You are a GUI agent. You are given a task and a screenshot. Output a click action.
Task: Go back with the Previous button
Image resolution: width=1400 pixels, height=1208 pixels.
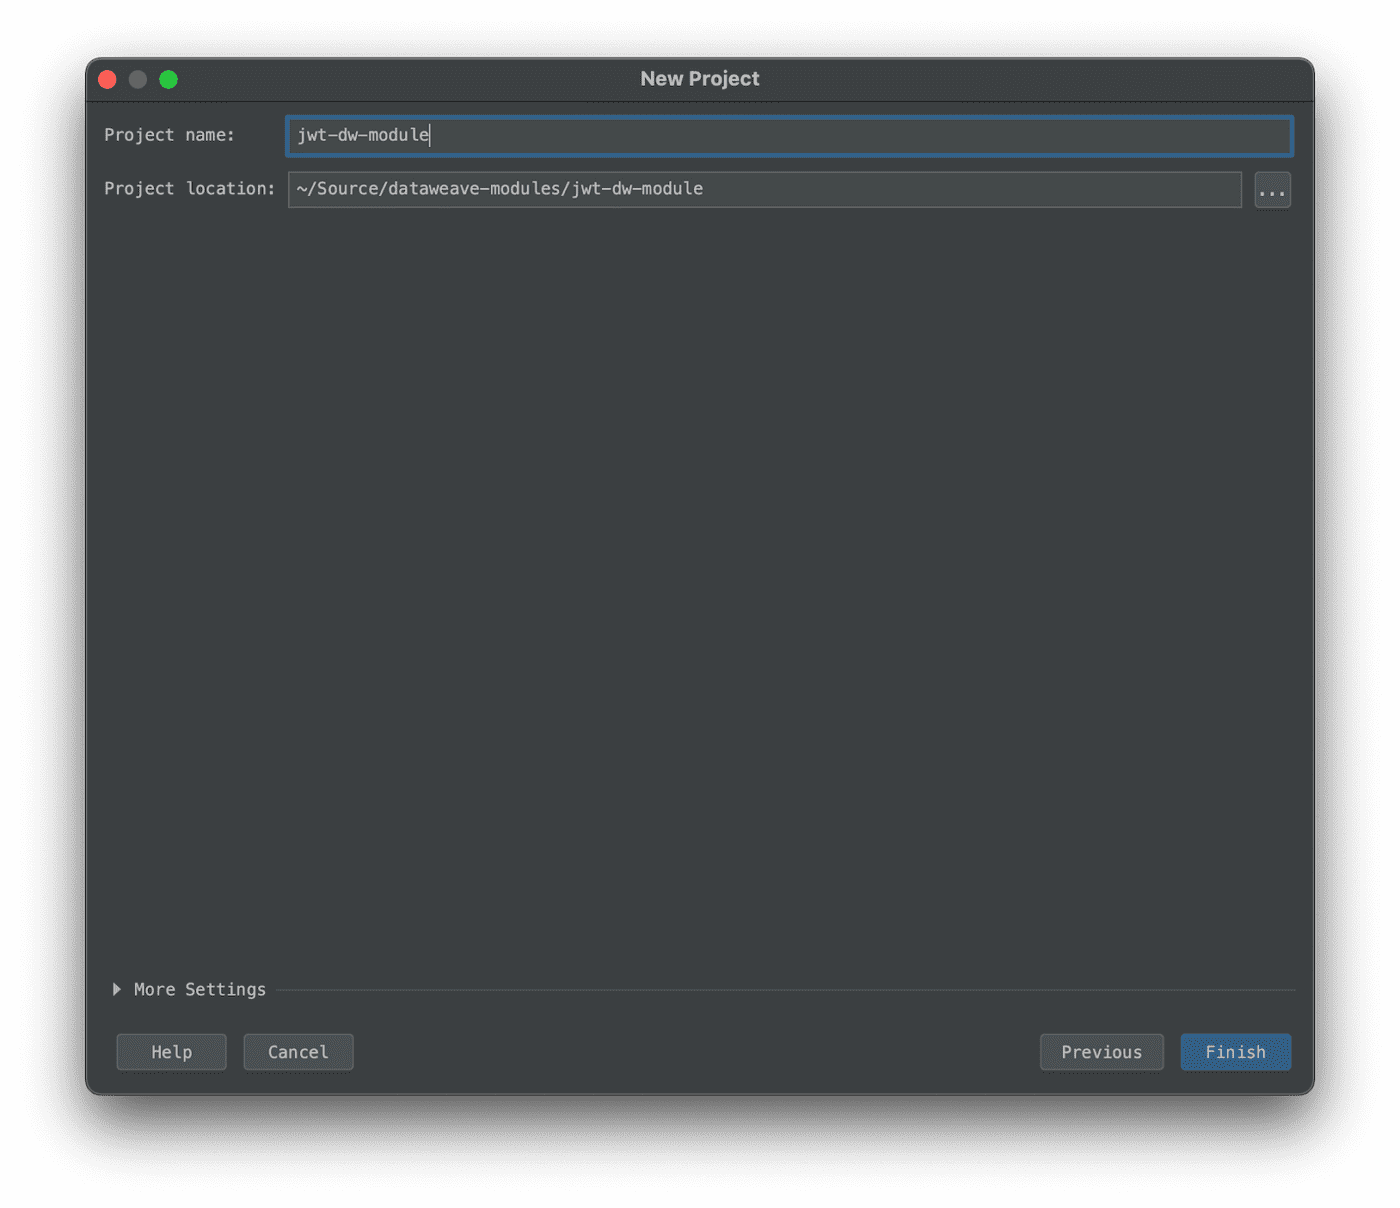click(1101, 1051)
